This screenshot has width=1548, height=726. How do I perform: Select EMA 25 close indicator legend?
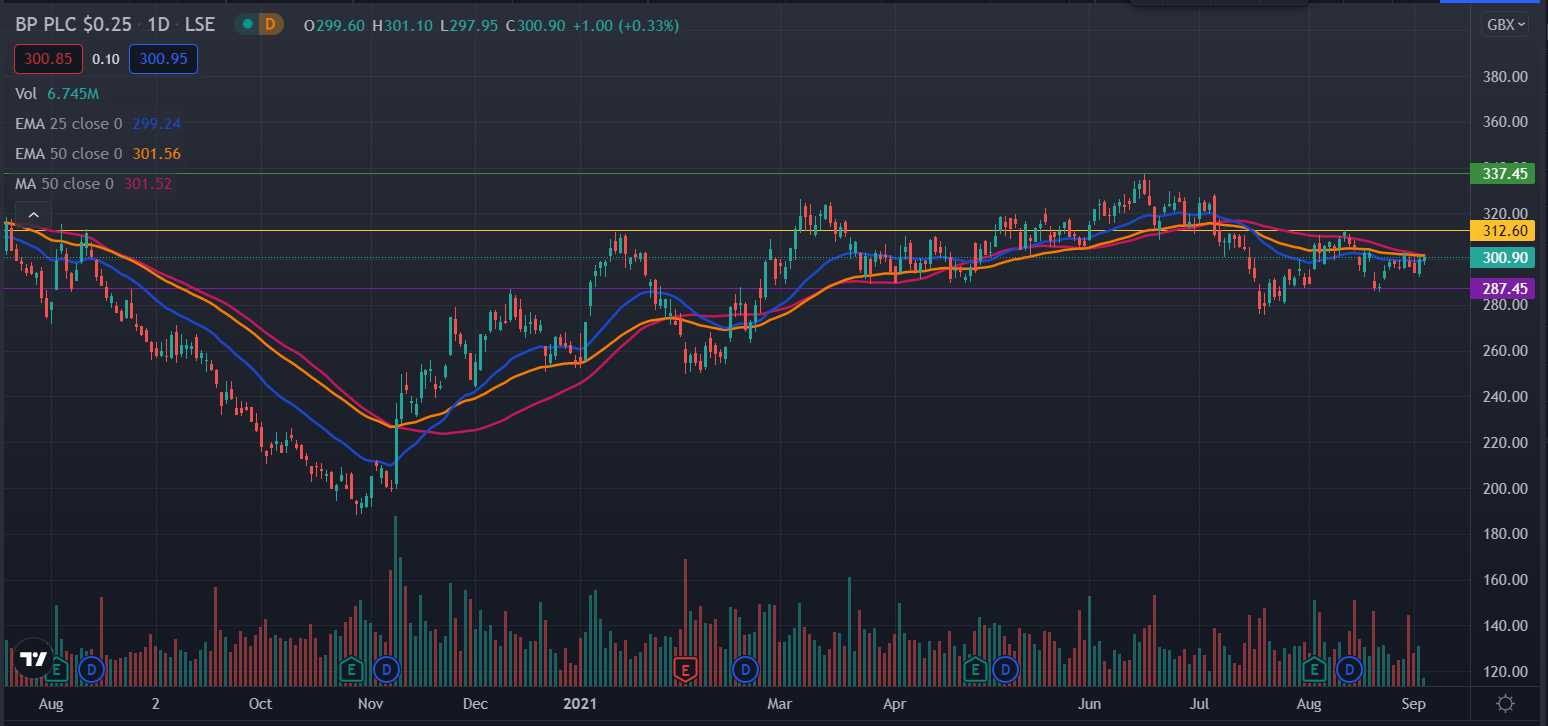tap(68, 124)
